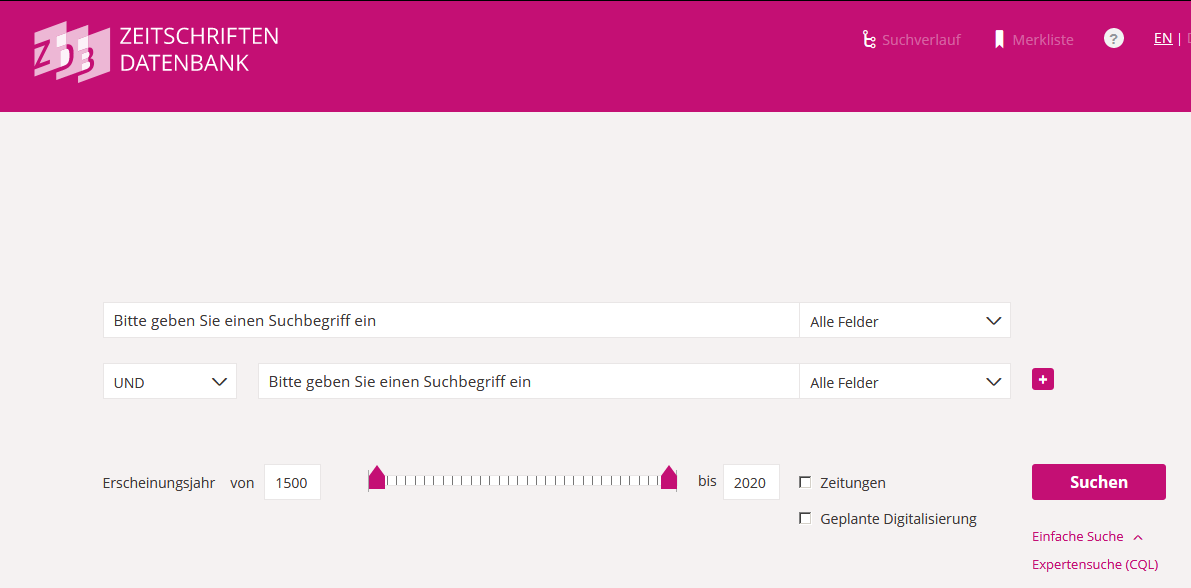
Task: Open the Merkliste bookmark icon
Action: point(1000,40)
